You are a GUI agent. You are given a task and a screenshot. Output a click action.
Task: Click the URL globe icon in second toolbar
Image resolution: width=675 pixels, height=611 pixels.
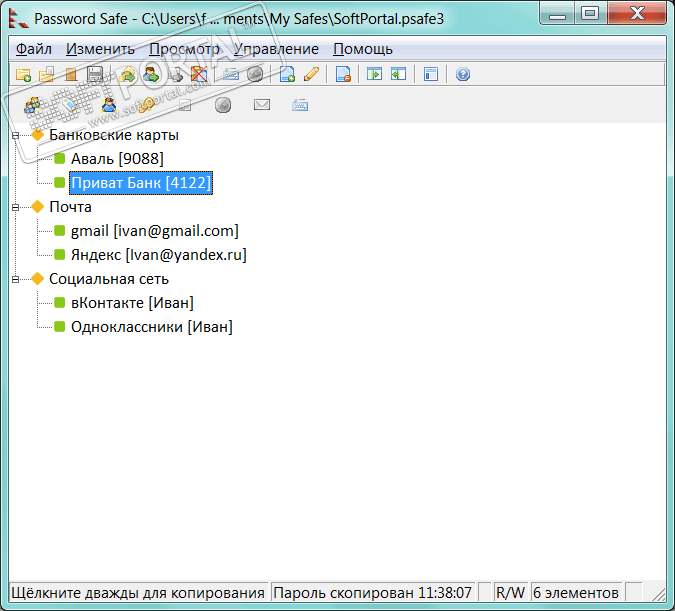click(x=223, y=105)
